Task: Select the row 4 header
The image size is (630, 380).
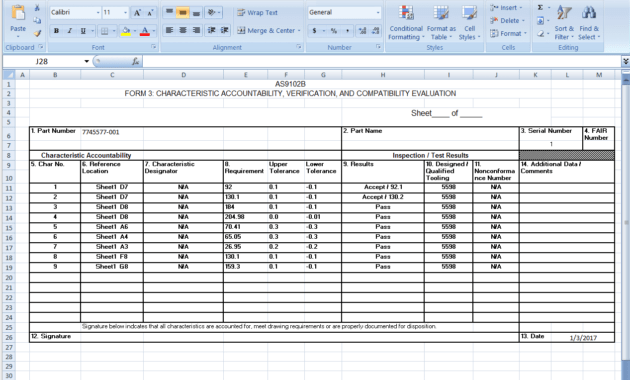Action: pyautogui.click(x=9, y=113)
